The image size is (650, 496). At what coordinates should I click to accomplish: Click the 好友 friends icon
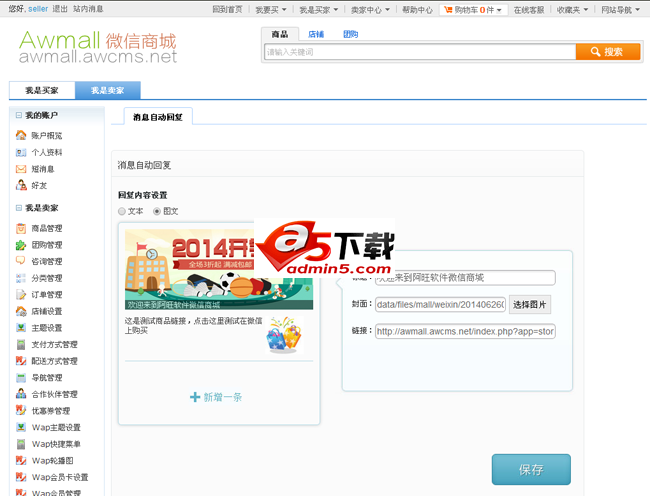coord(21,185)
